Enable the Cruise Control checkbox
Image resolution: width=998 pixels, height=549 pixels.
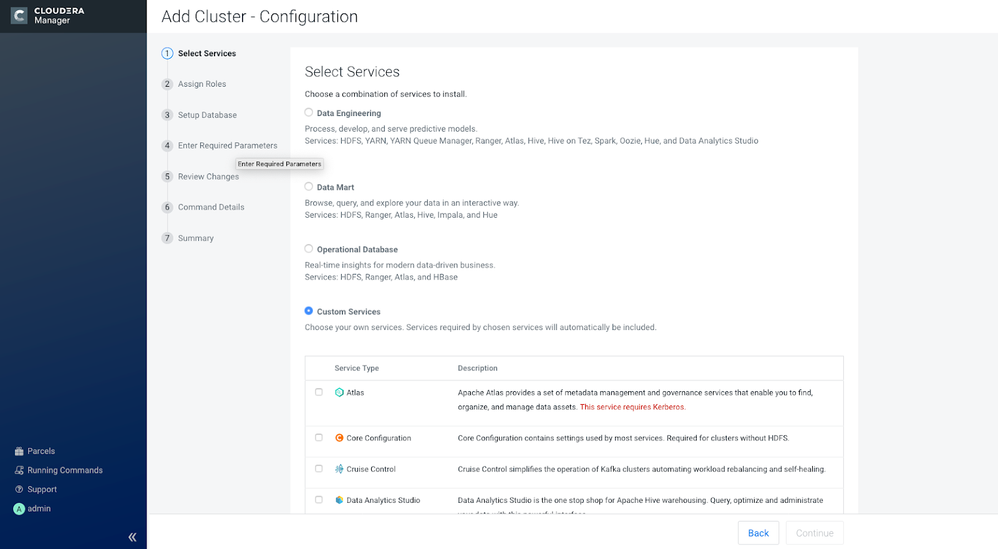click(x=319, y=469)
